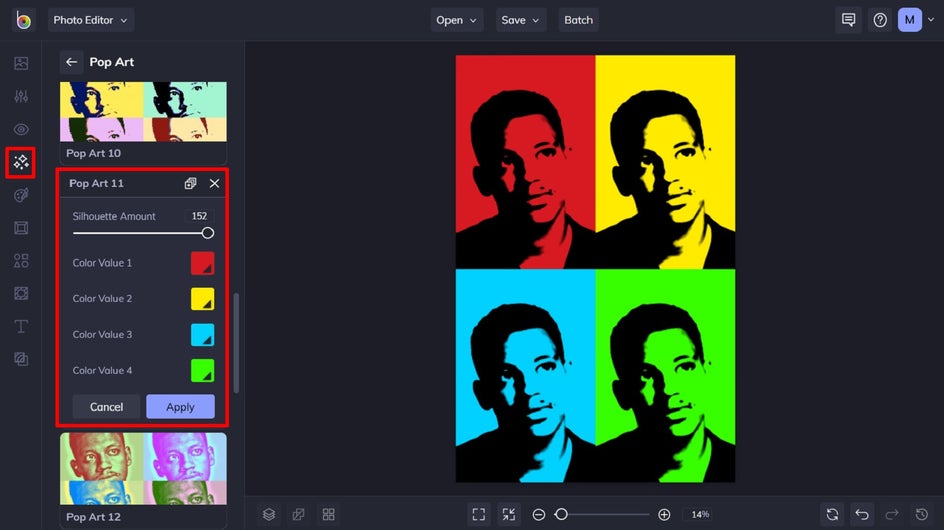
Task: Open the Edit adjustments sliders icon
Action: (x=21, y=96)
